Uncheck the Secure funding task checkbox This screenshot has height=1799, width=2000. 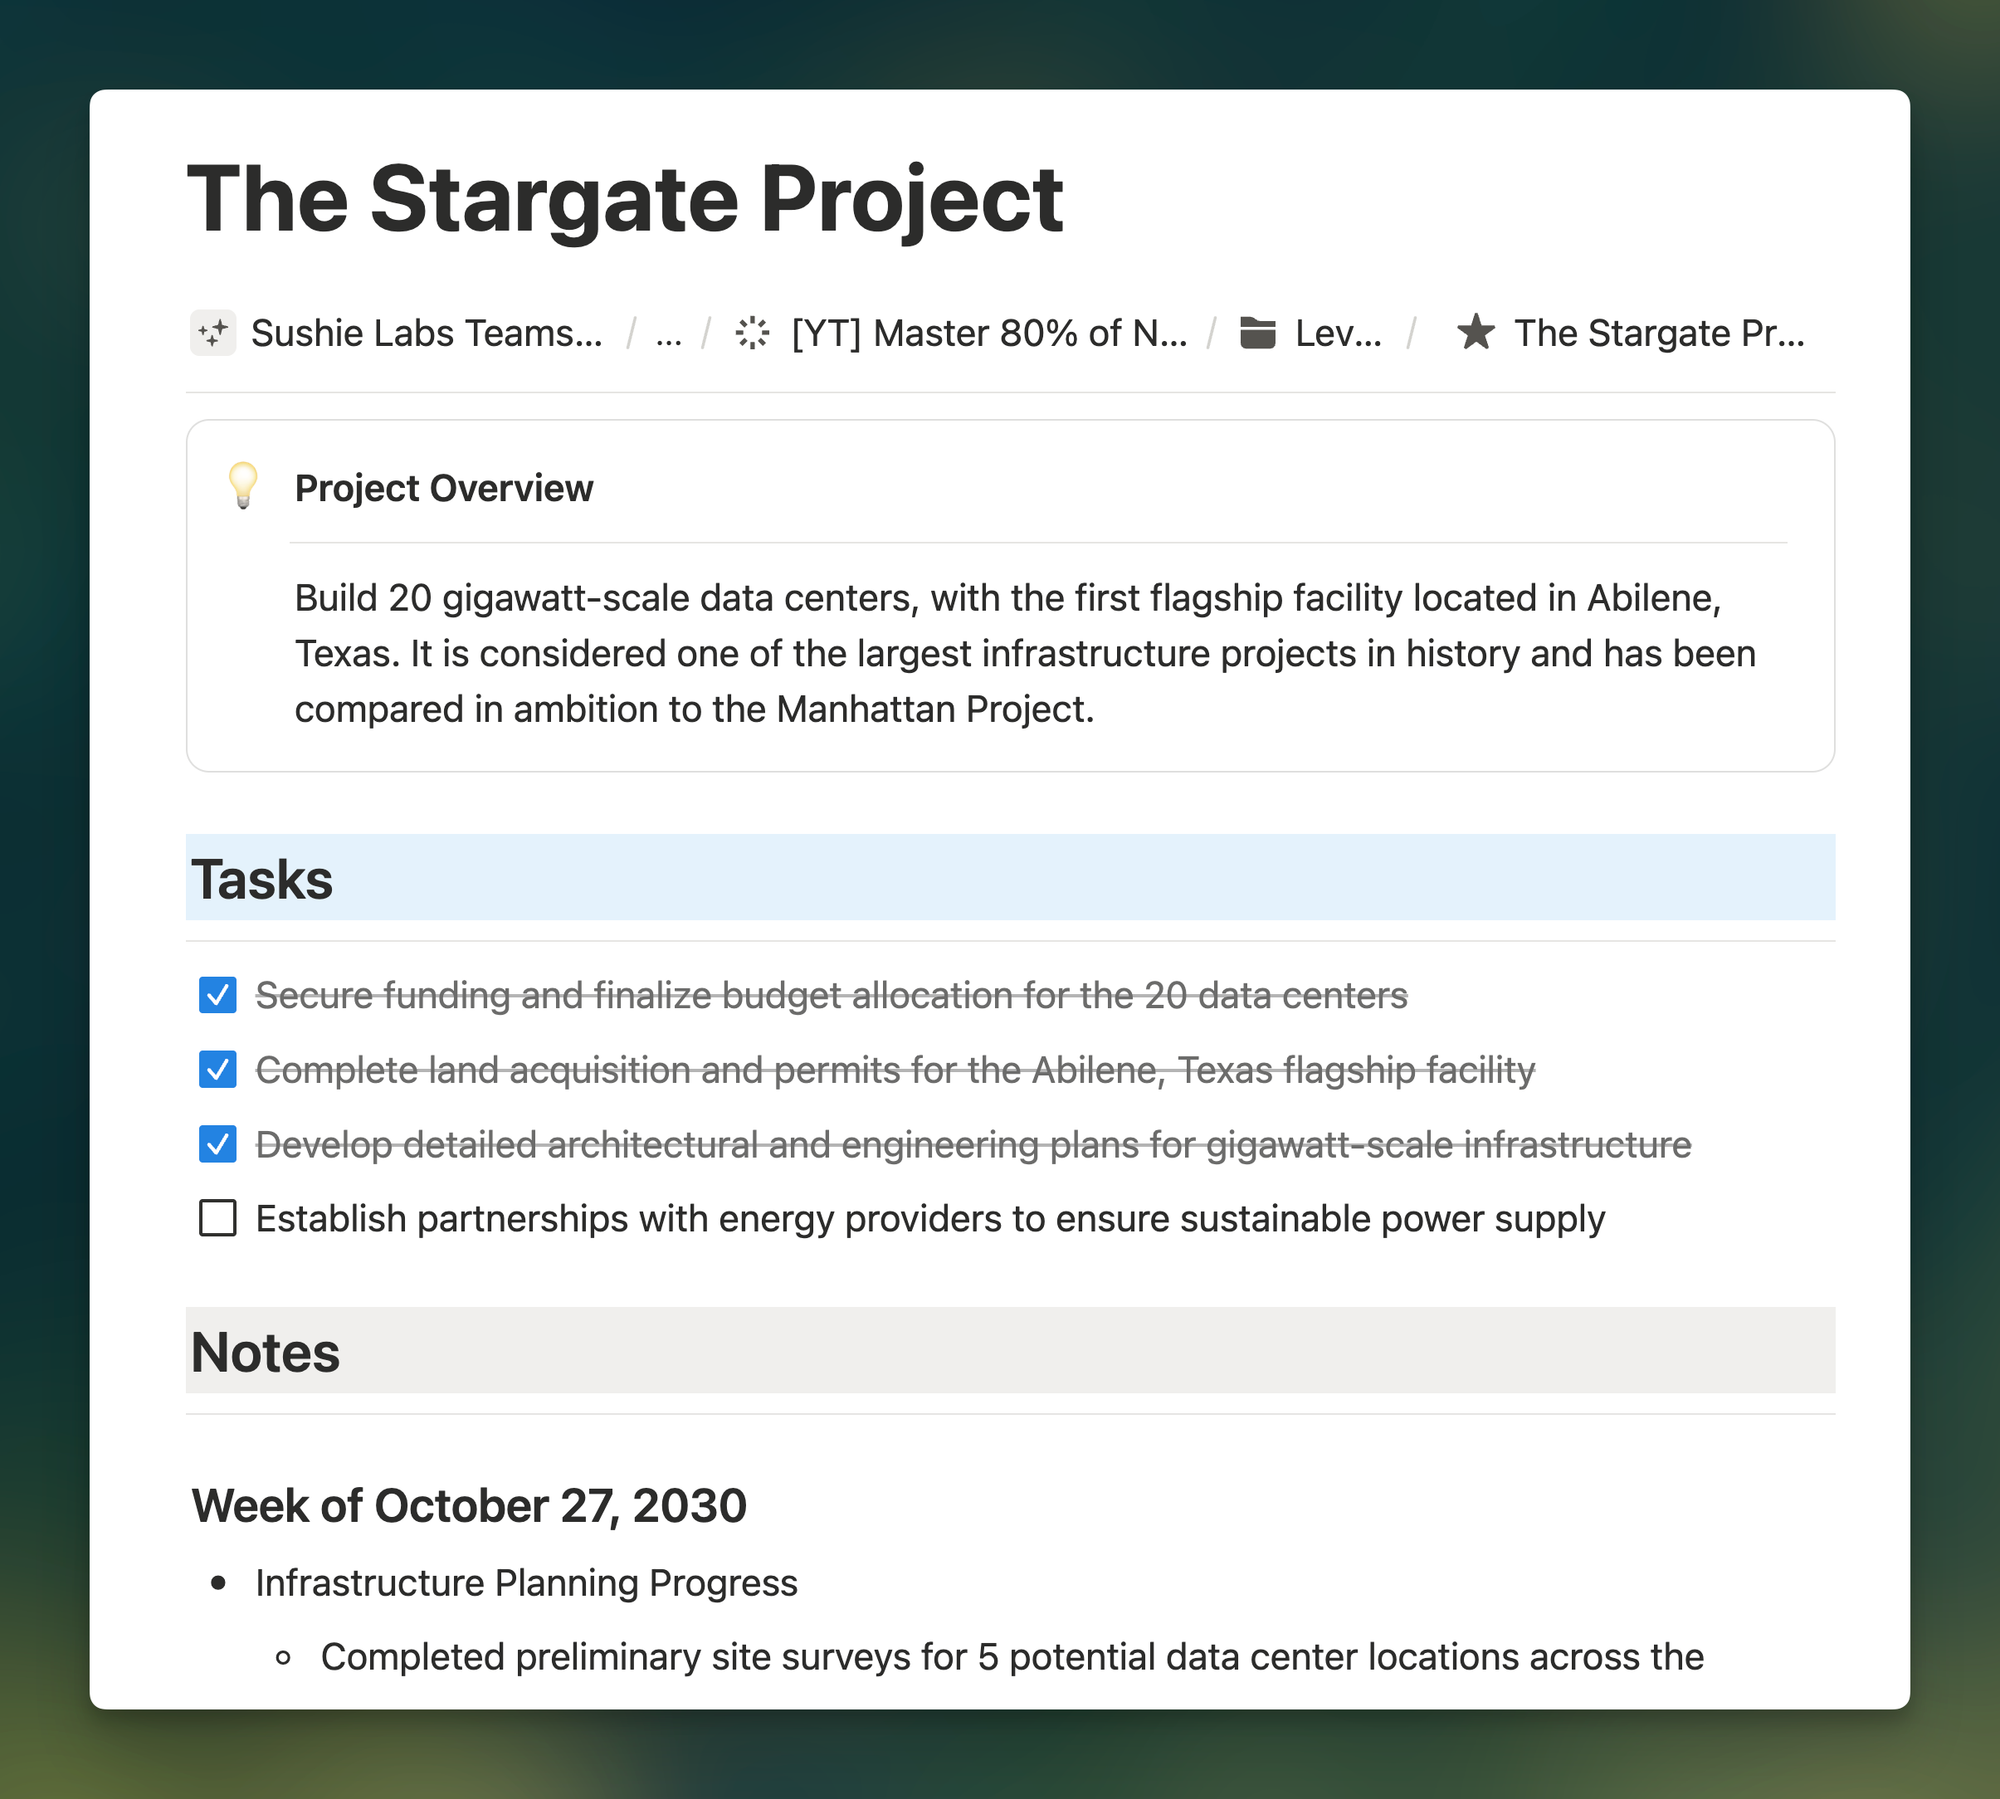pos(218,995)
